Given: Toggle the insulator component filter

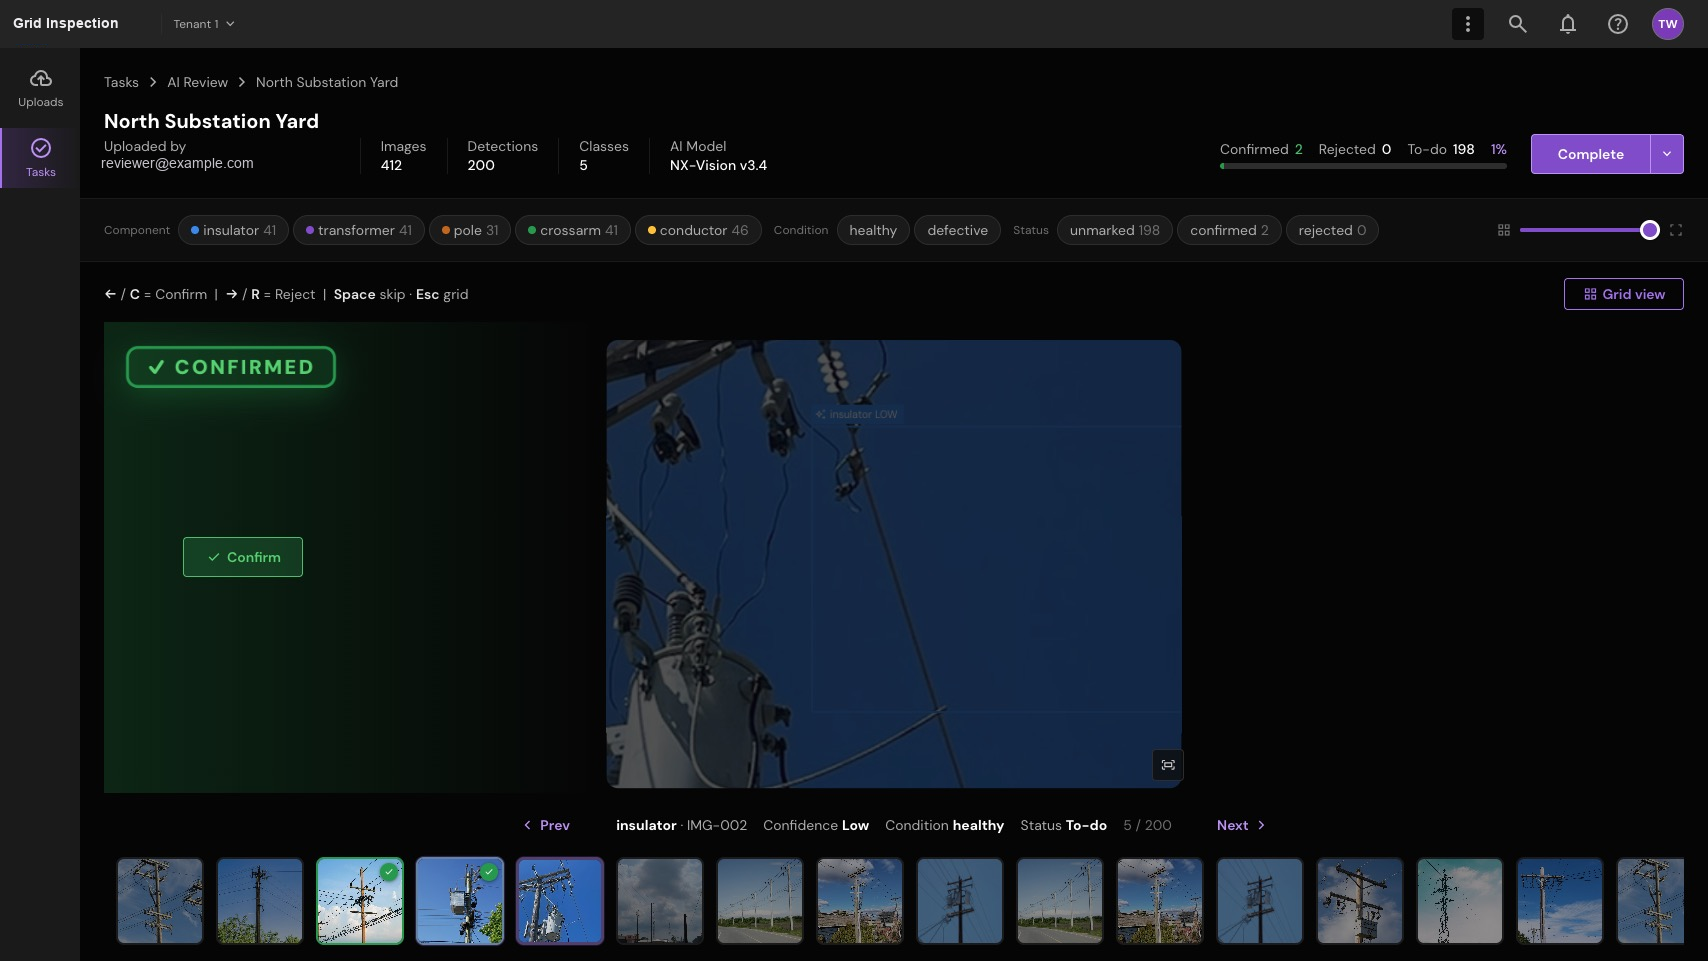Looking at the screenshot, I should click(x=233, y=230).
